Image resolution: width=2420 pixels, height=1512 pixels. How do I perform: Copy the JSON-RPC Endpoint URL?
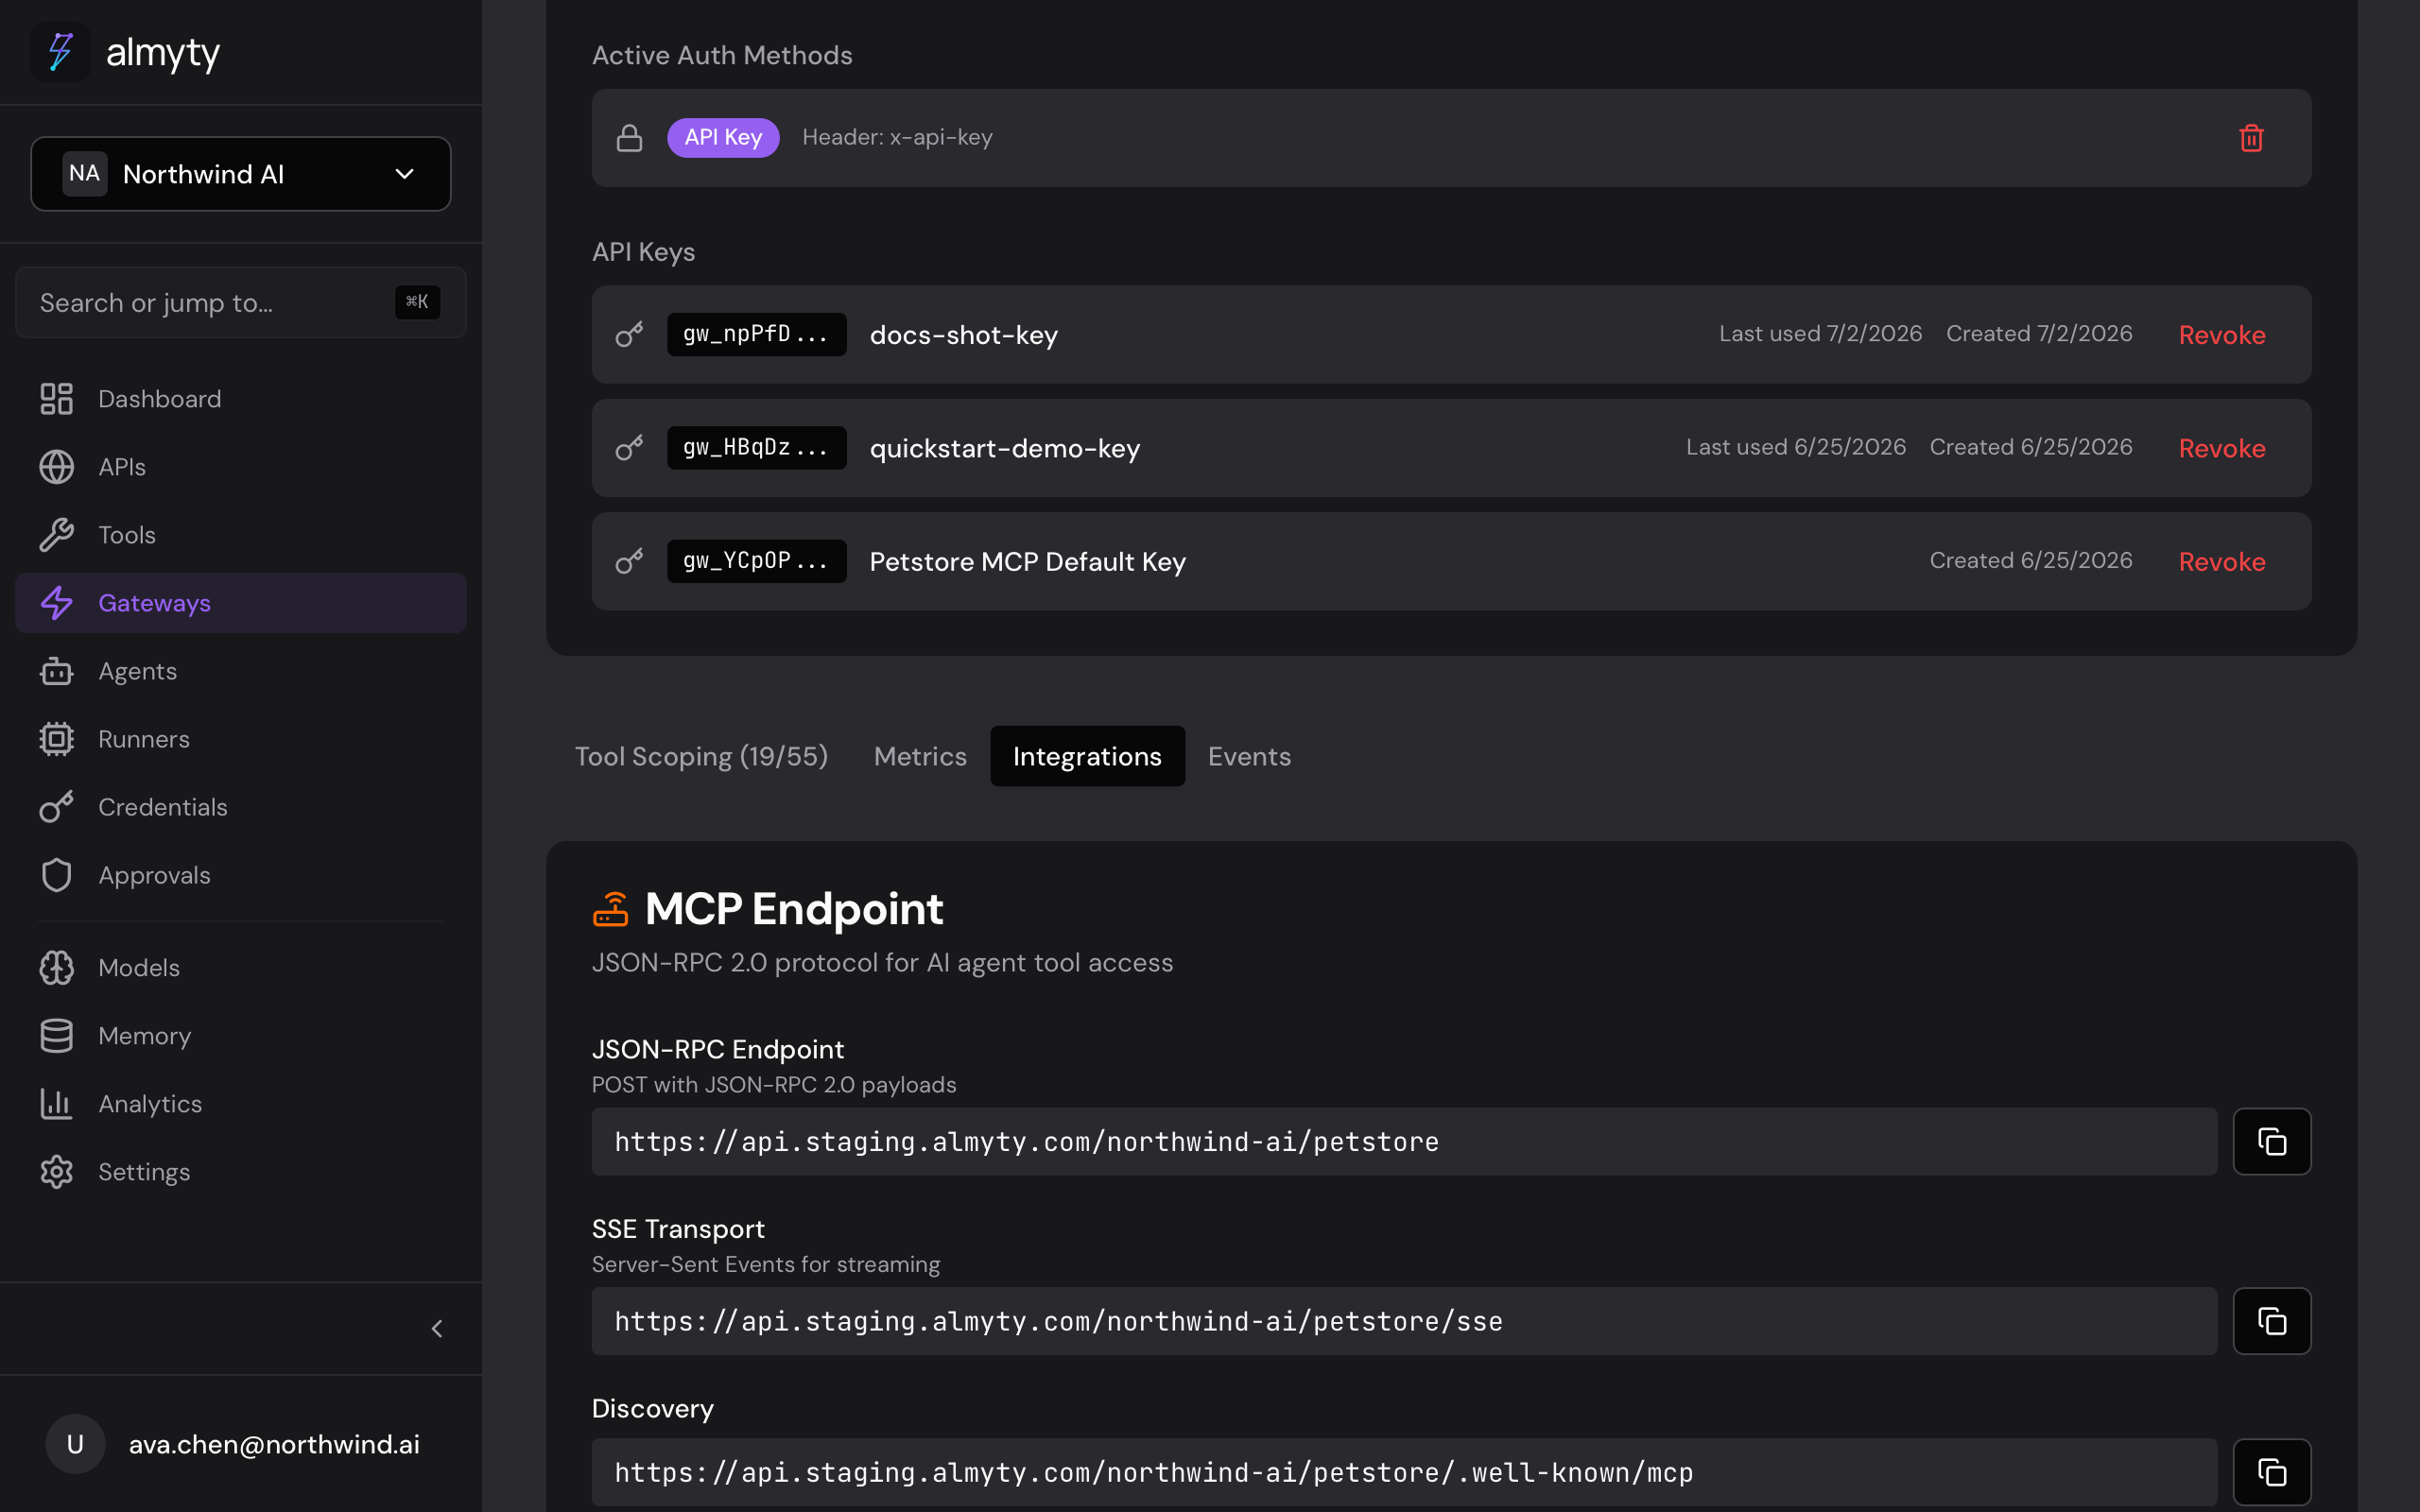2271,1141
